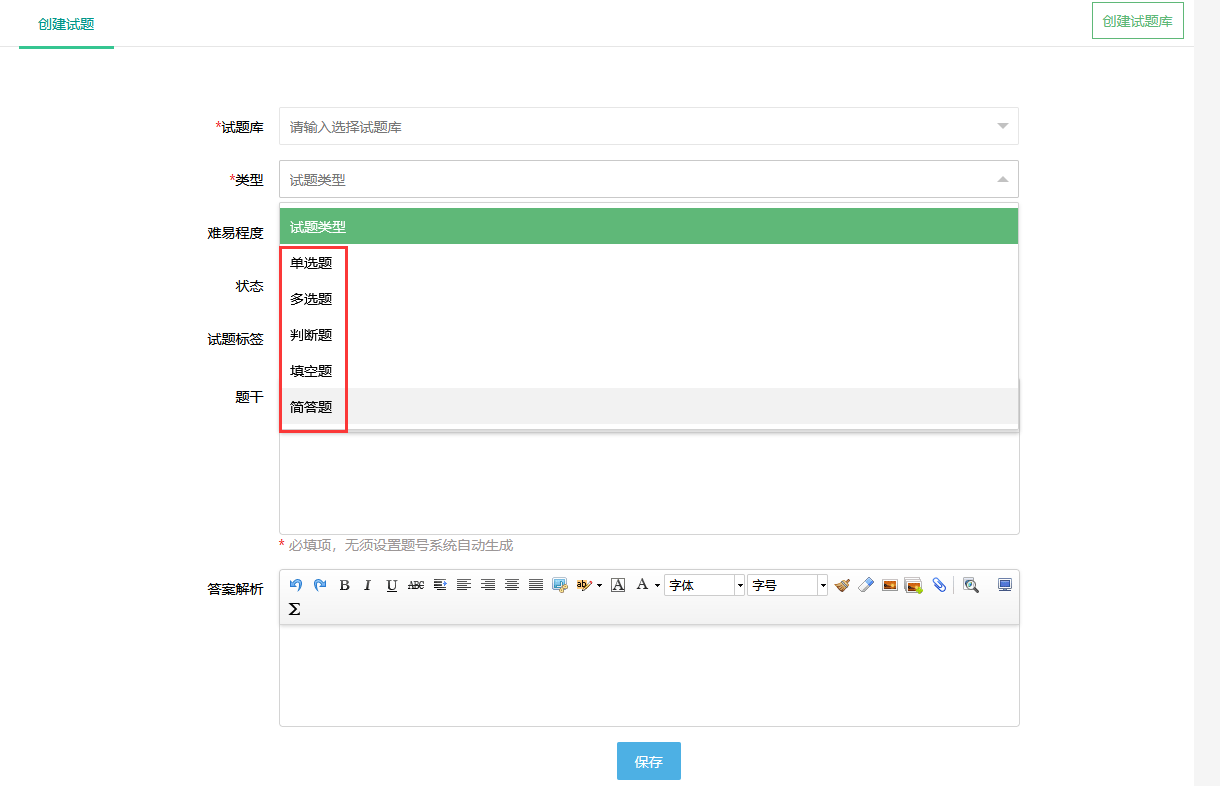Toggle bold formatting in the editor

344,585
